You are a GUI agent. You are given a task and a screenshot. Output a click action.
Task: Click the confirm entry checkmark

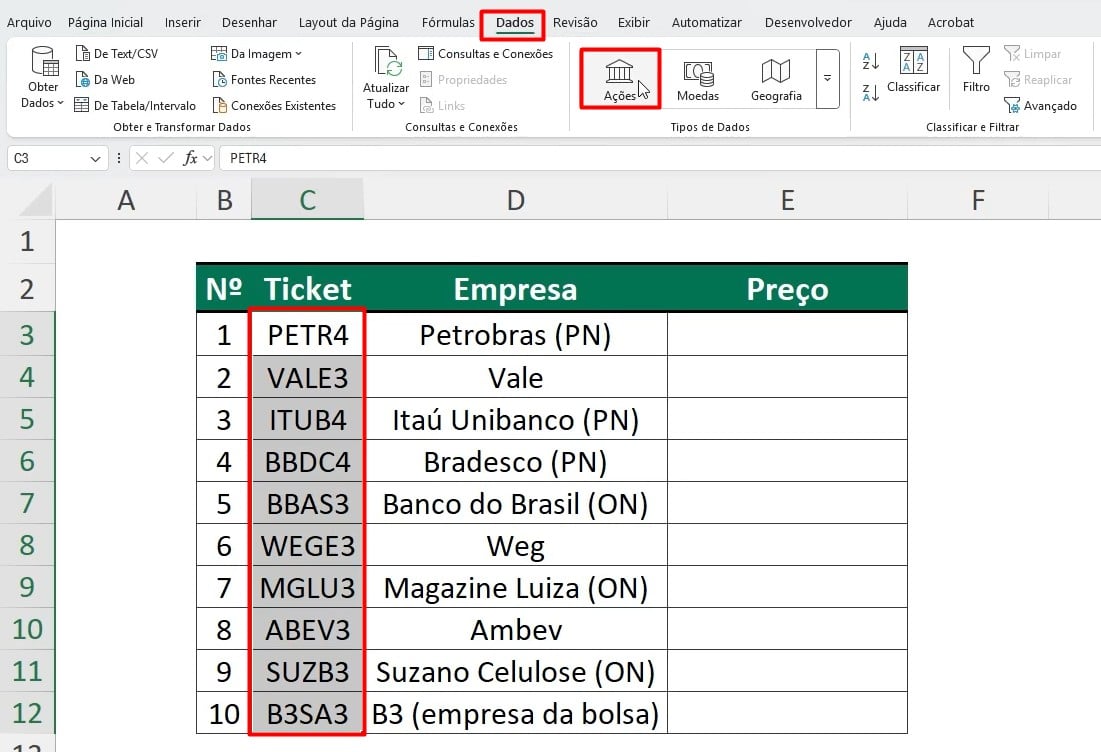point(166,158)
